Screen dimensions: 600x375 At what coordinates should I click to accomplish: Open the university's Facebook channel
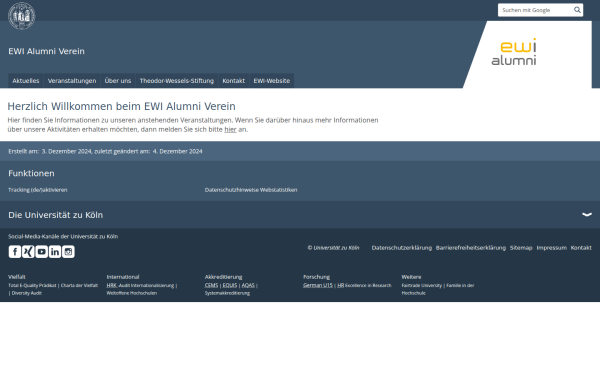tap(15, 252)
